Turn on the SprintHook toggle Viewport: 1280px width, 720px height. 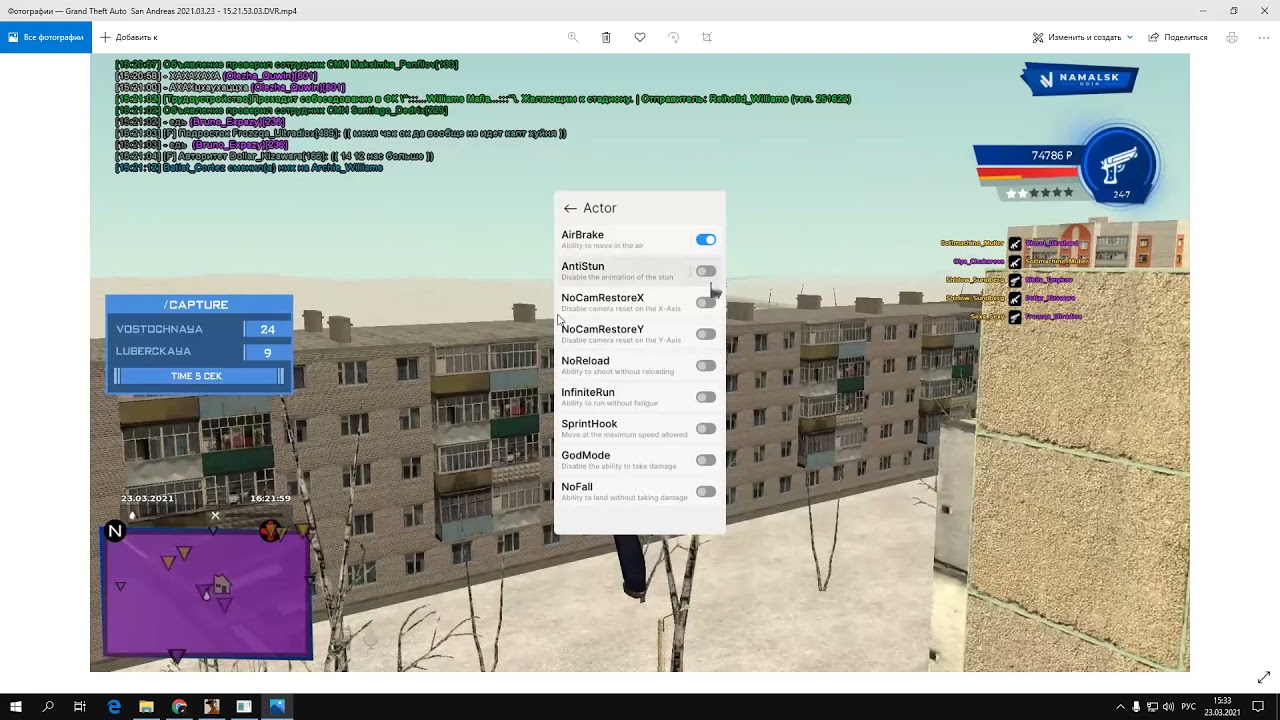point(706,429)
